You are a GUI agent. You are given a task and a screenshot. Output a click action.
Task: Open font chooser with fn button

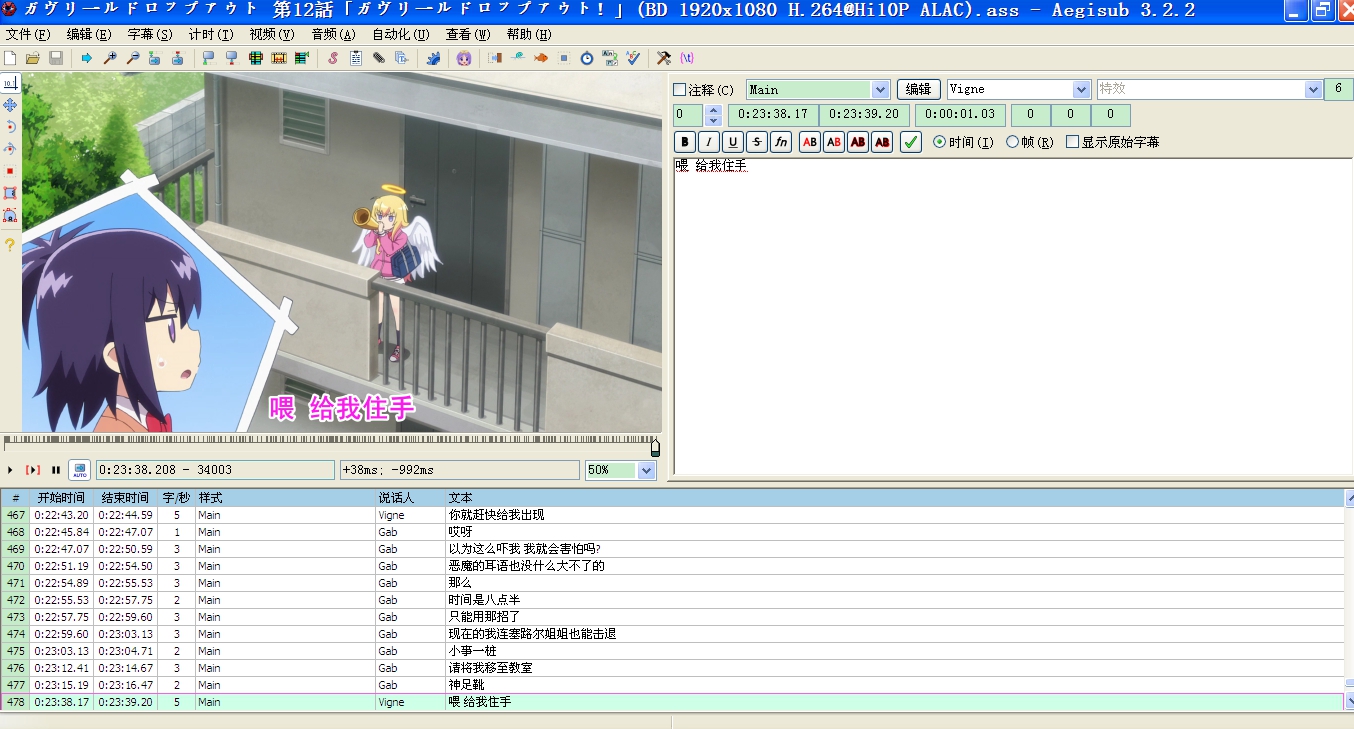point(781,142)
